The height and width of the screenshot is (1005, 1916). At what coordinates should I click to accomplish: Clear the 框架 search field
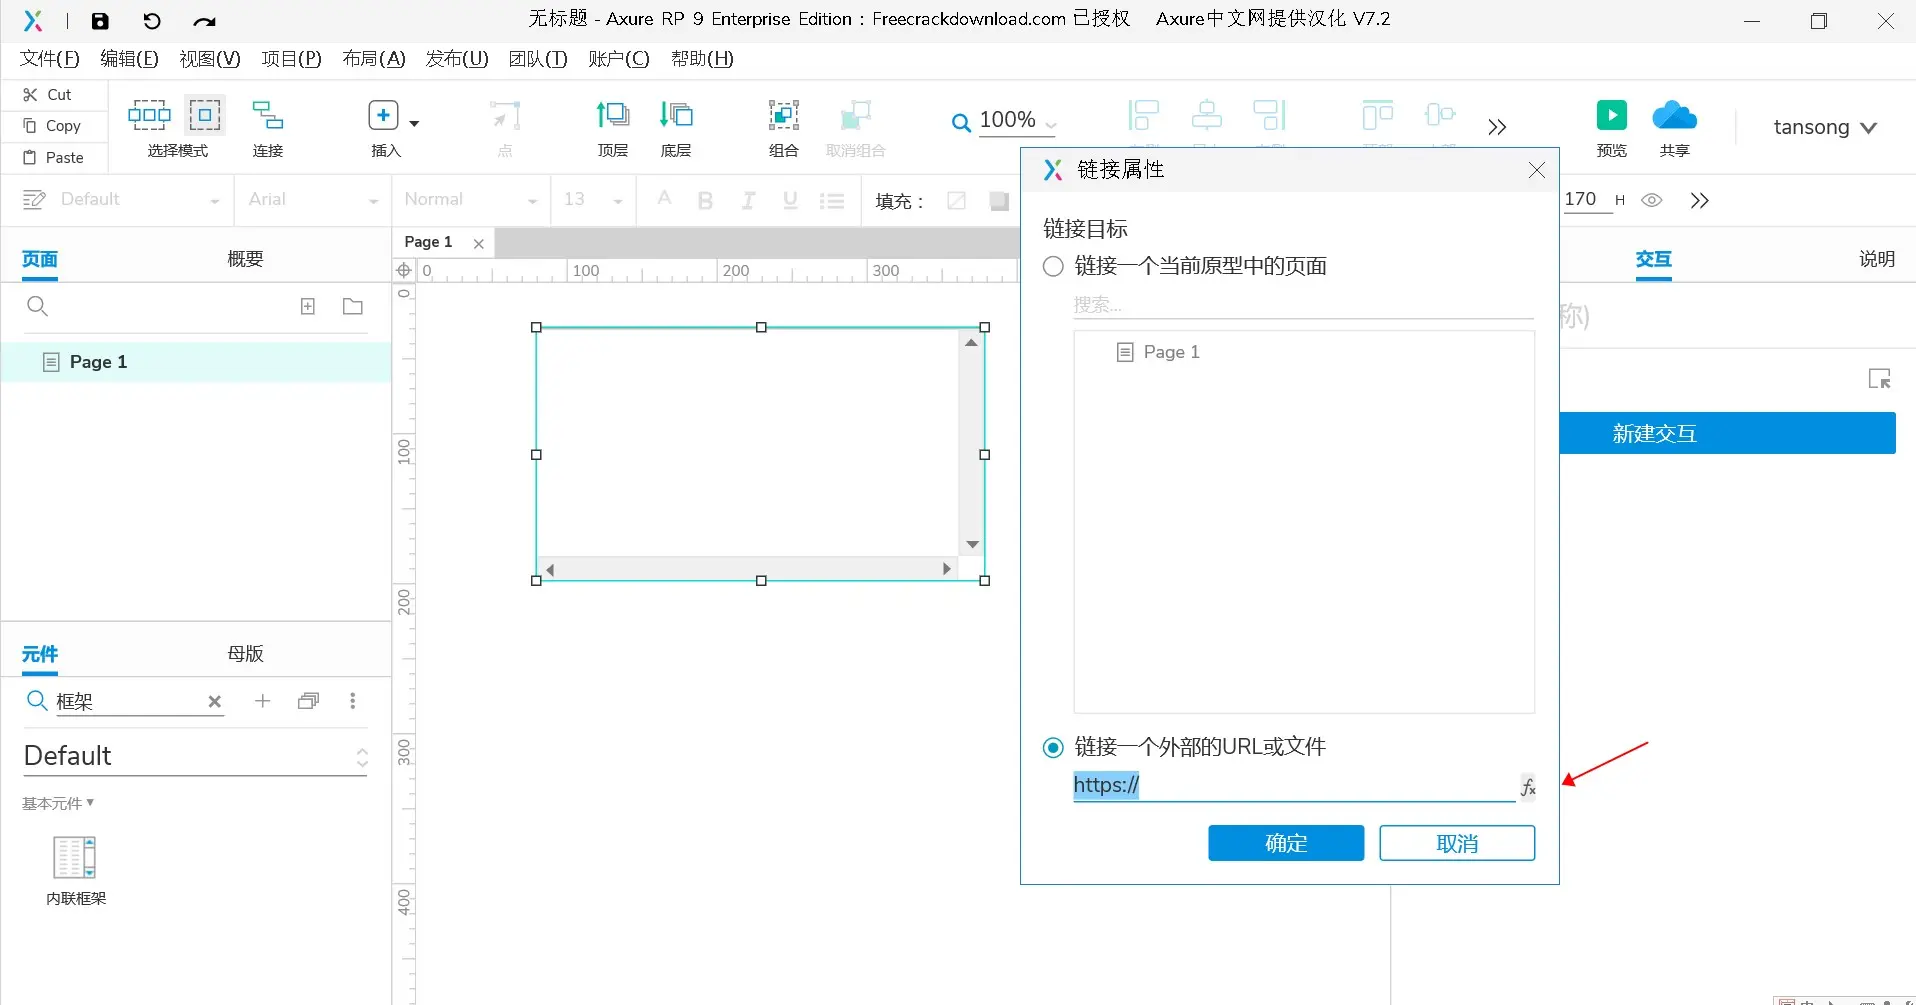(214, 702)
